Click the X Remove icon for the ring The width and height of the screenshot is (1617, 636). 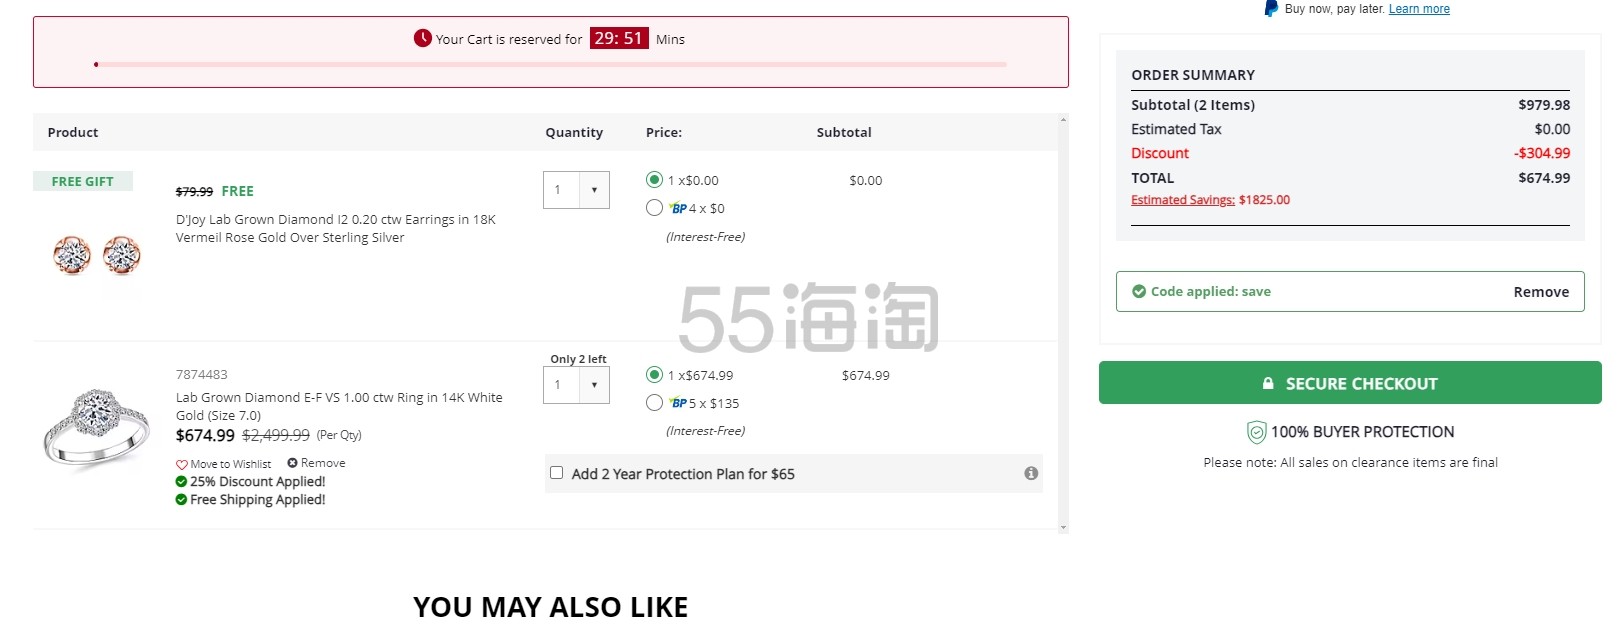(290, 463)
